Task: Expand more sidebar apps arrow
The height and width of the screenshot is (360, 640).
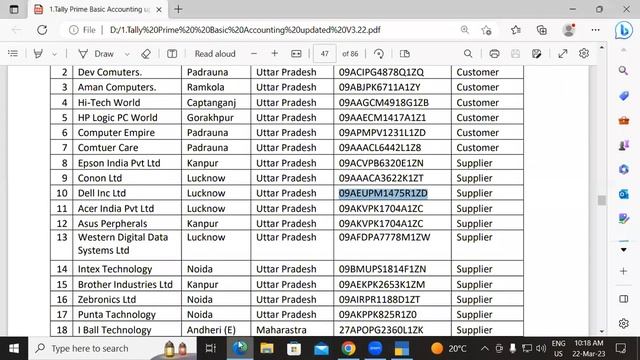Action: click(x=624, y=249)
